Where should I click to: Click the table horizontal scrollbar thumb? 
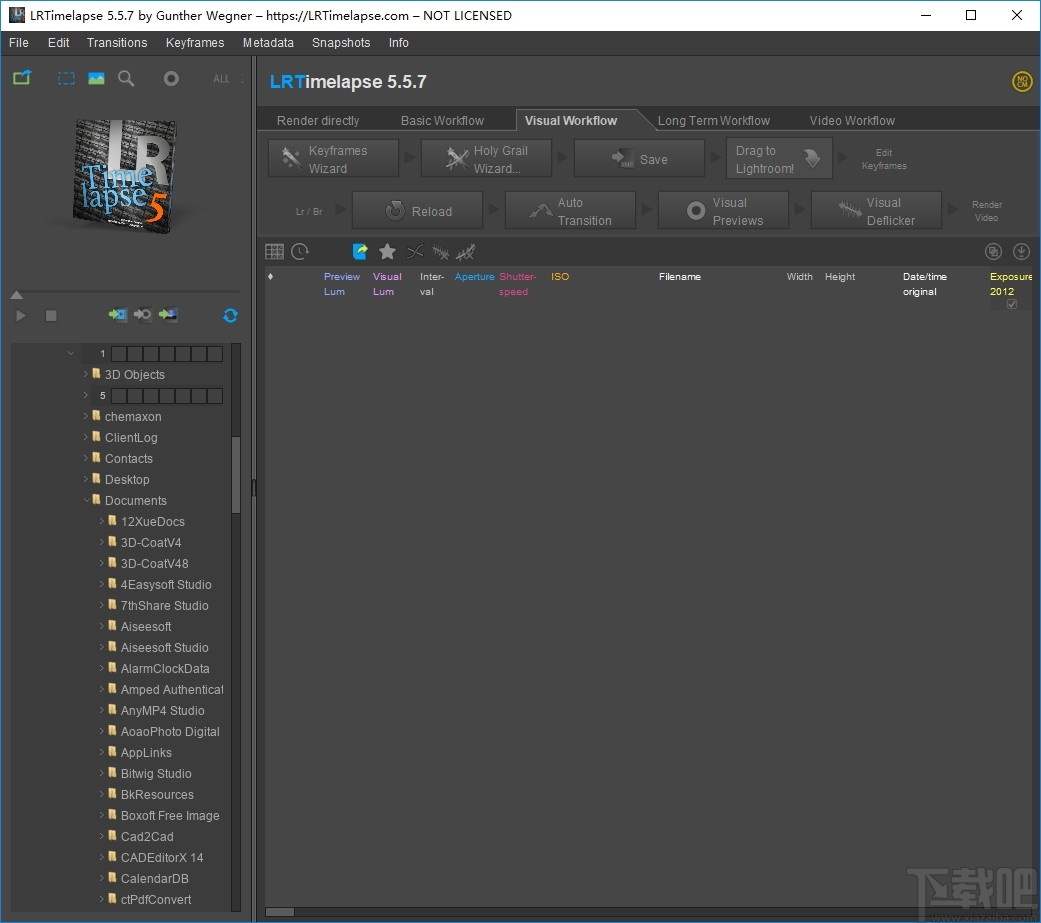tap(280, 912)
